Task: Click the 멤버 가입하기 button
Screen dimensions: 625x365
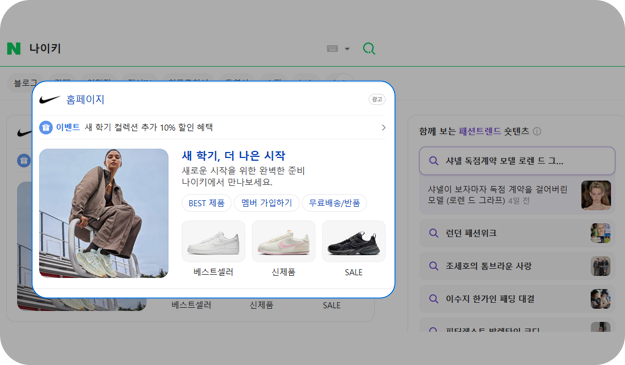Action: click(x=267, y=203)
